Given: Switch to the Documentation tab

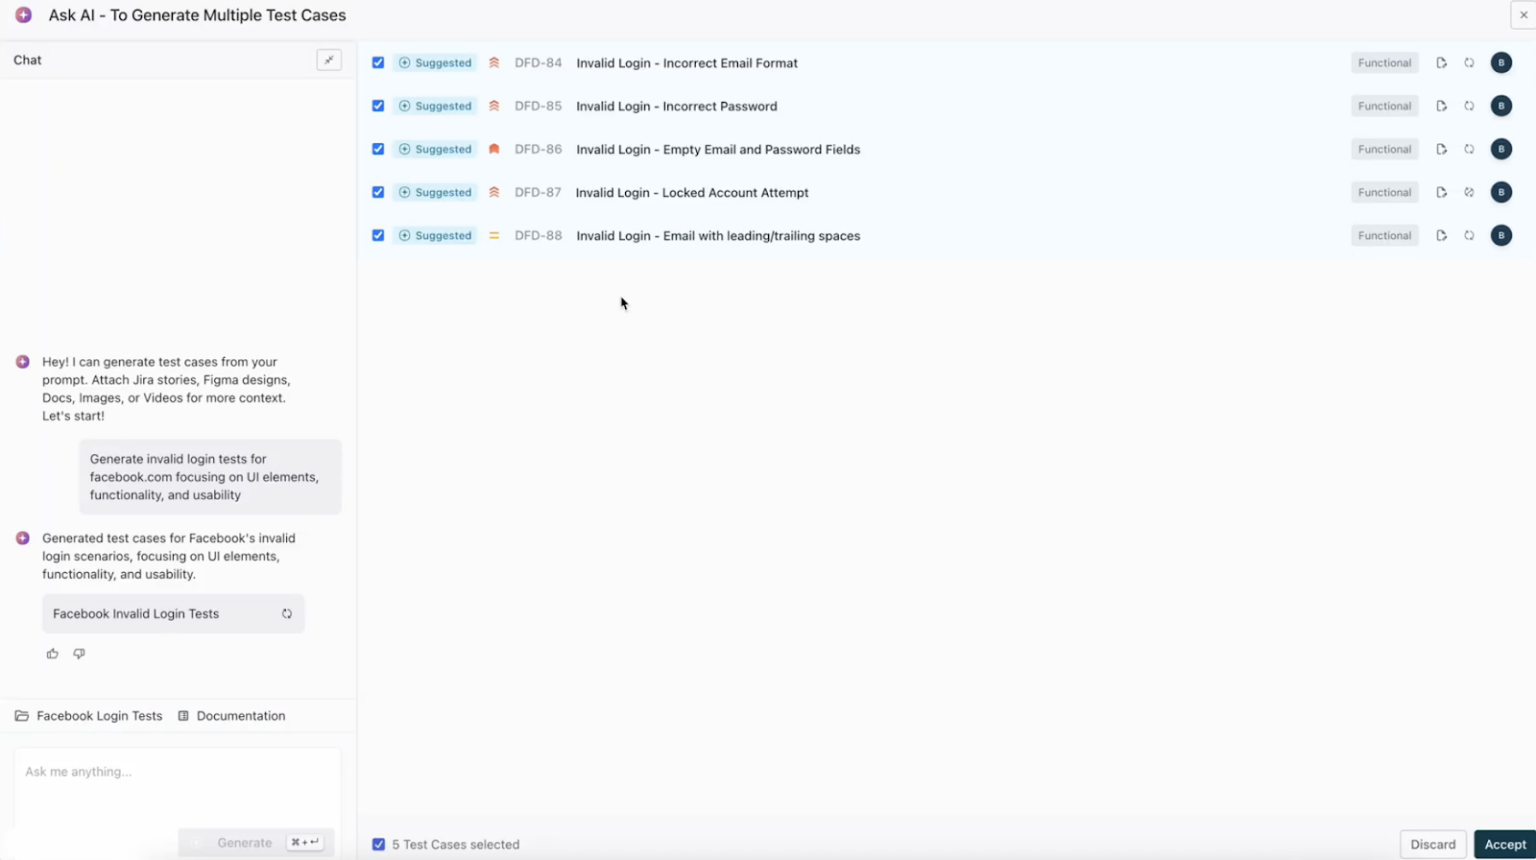Looking at the screenshot, I should tap(231, 716).
